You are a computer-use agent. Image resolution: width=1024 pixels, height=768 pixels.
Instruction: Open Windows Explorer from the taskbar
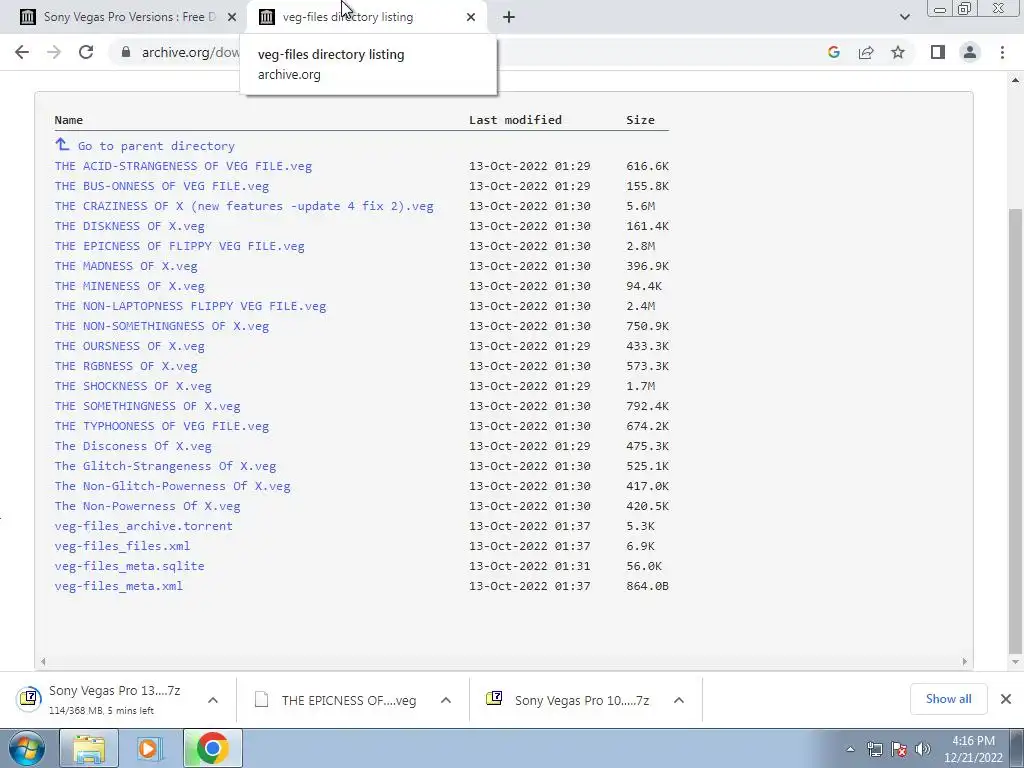(89, 748)
